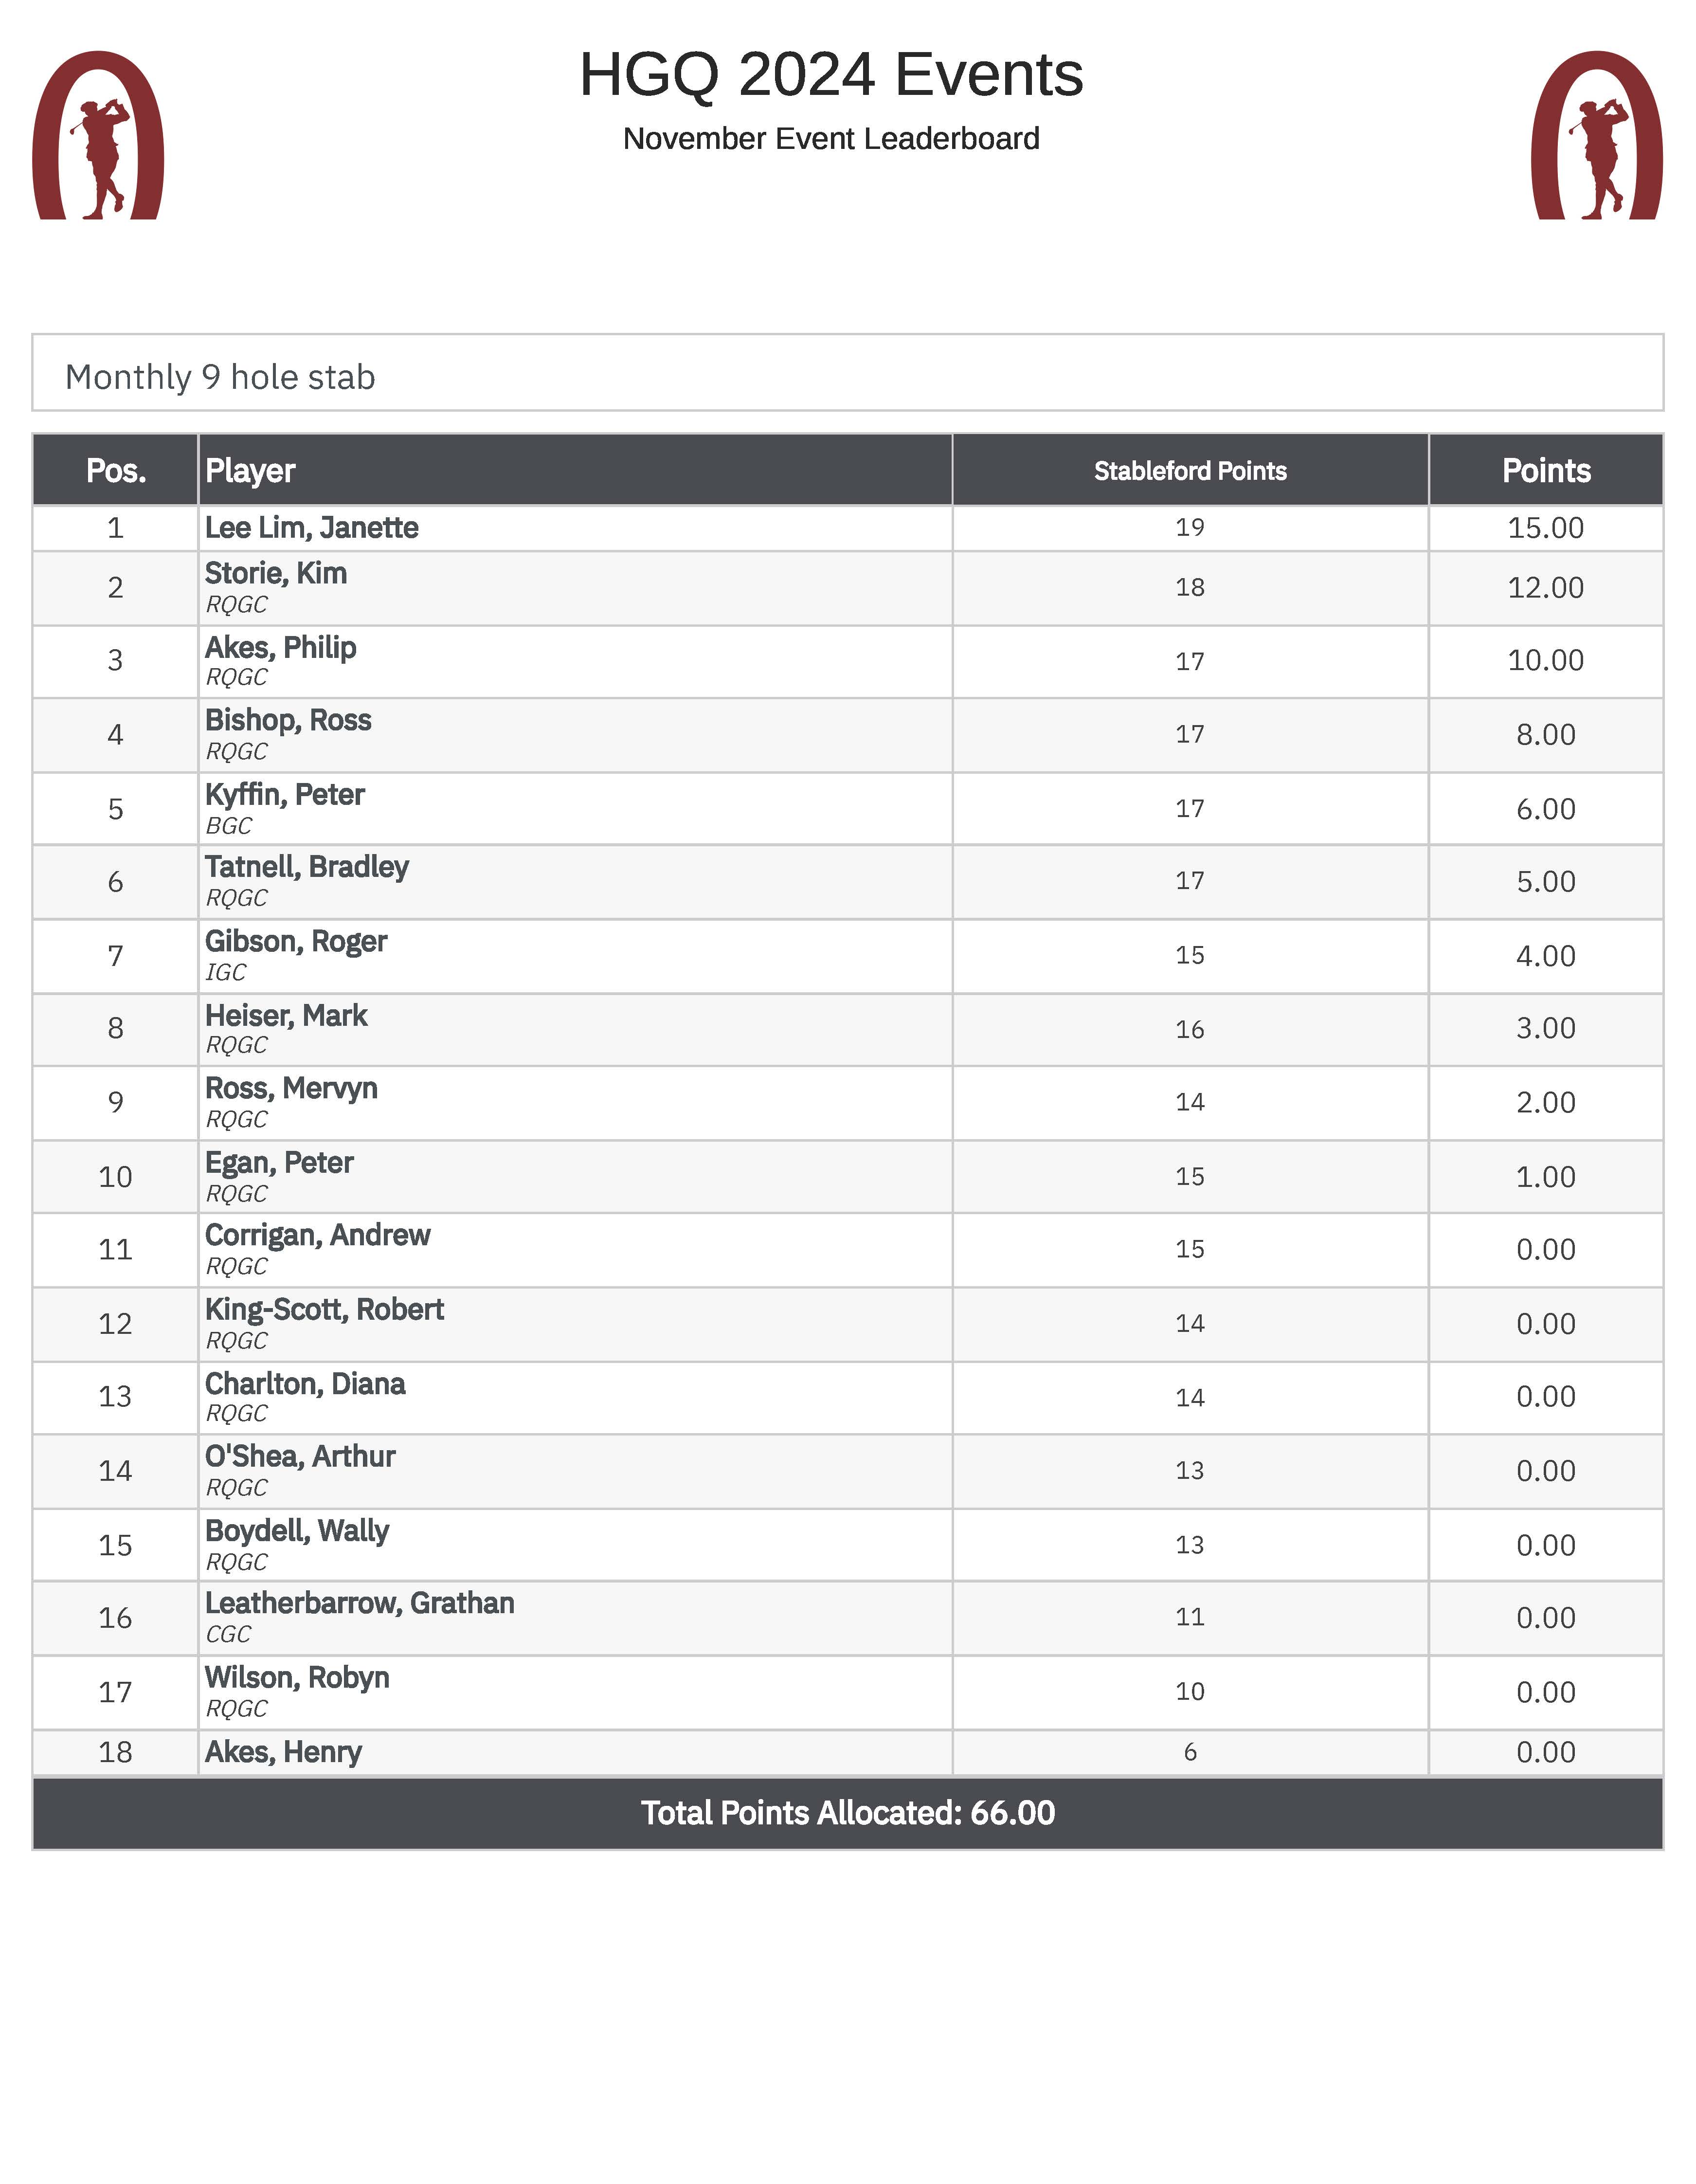Viewport: 1696px width, 2184px height.
Task: Select the Kyffin, Peter row name
Action: (285, 795)
